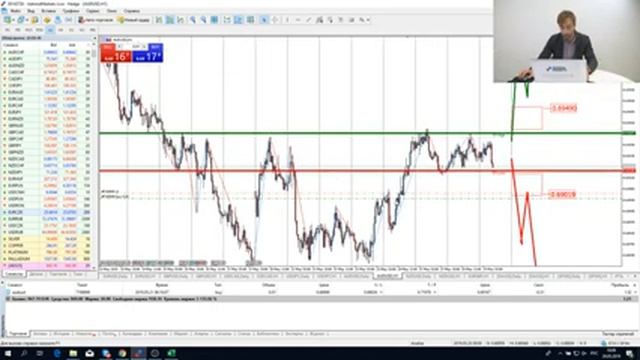Select the open audusd position row
The height and width of the screenshot is (360, 640).
click(x=320, y=292)
